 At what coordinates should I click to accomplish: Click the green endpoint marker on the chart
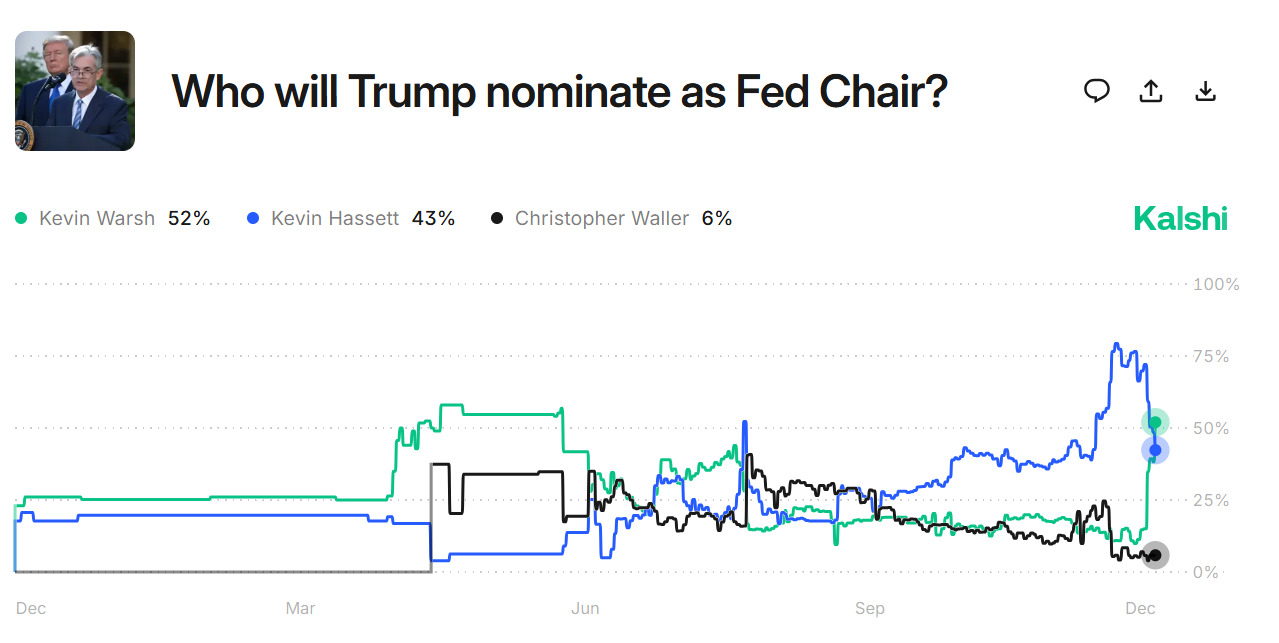[x=1154, y=423]
